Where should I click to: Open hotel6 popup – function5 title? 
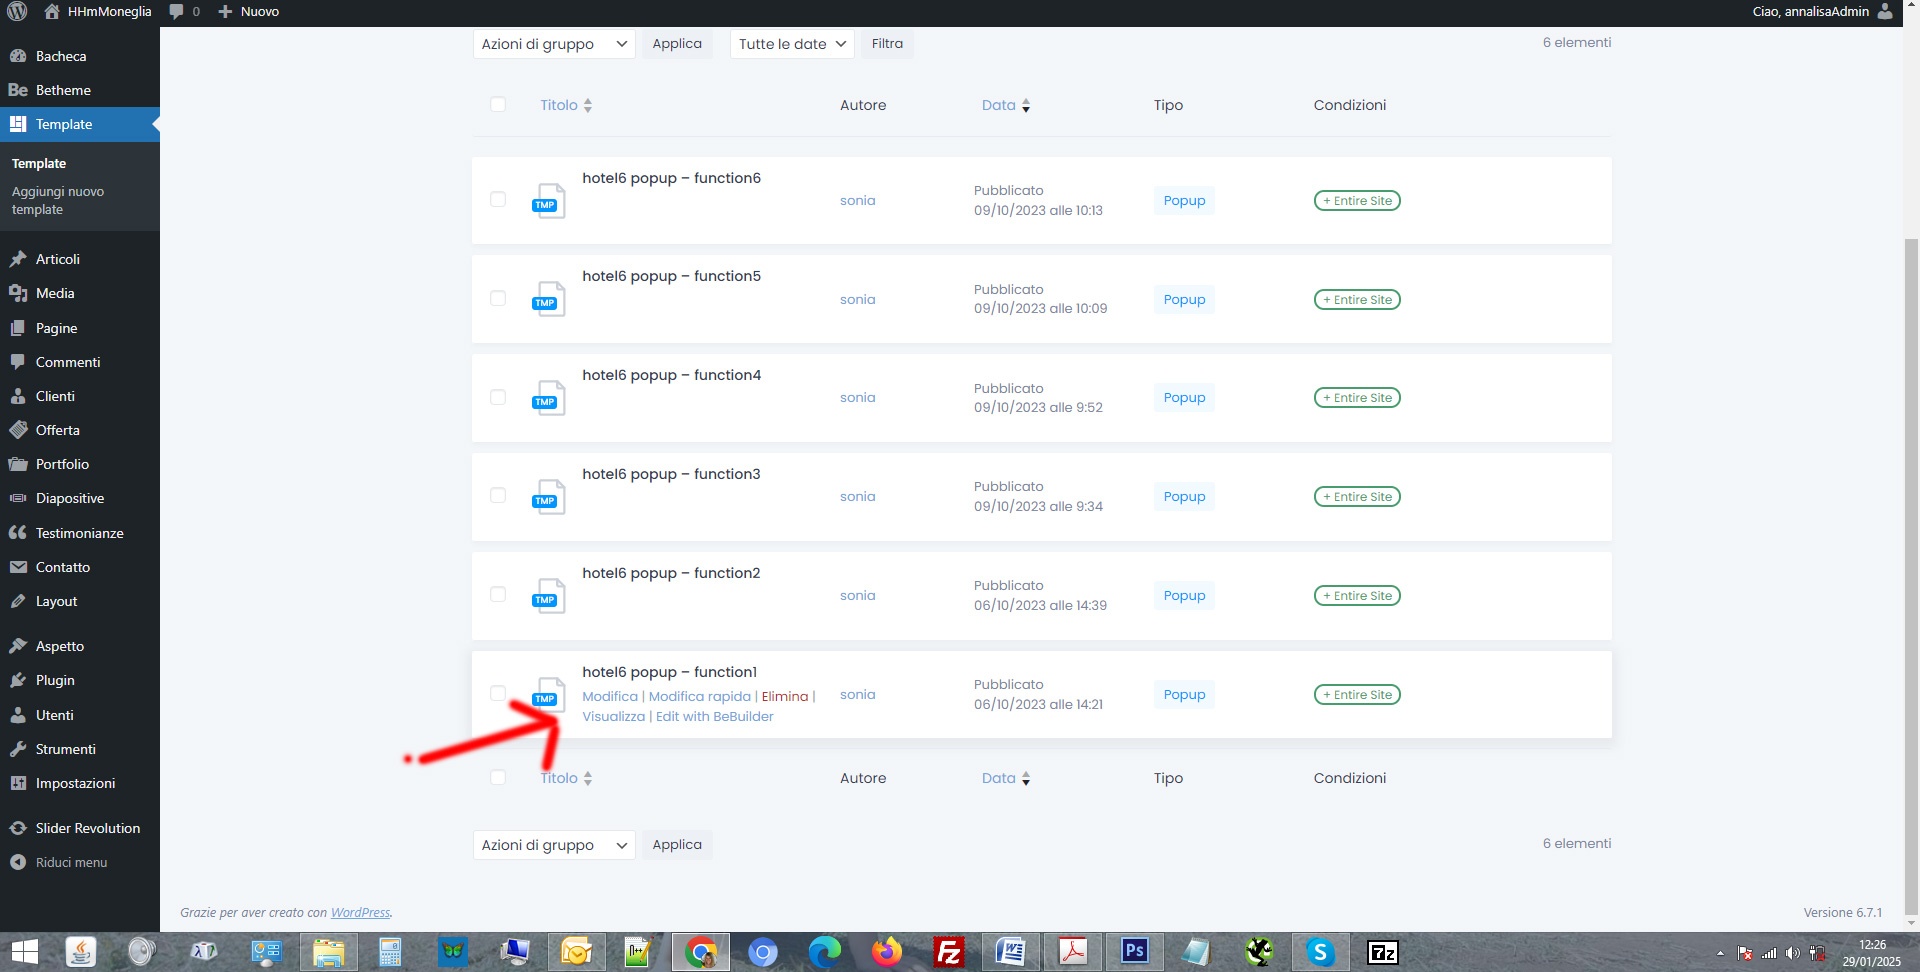click(671, 276)
